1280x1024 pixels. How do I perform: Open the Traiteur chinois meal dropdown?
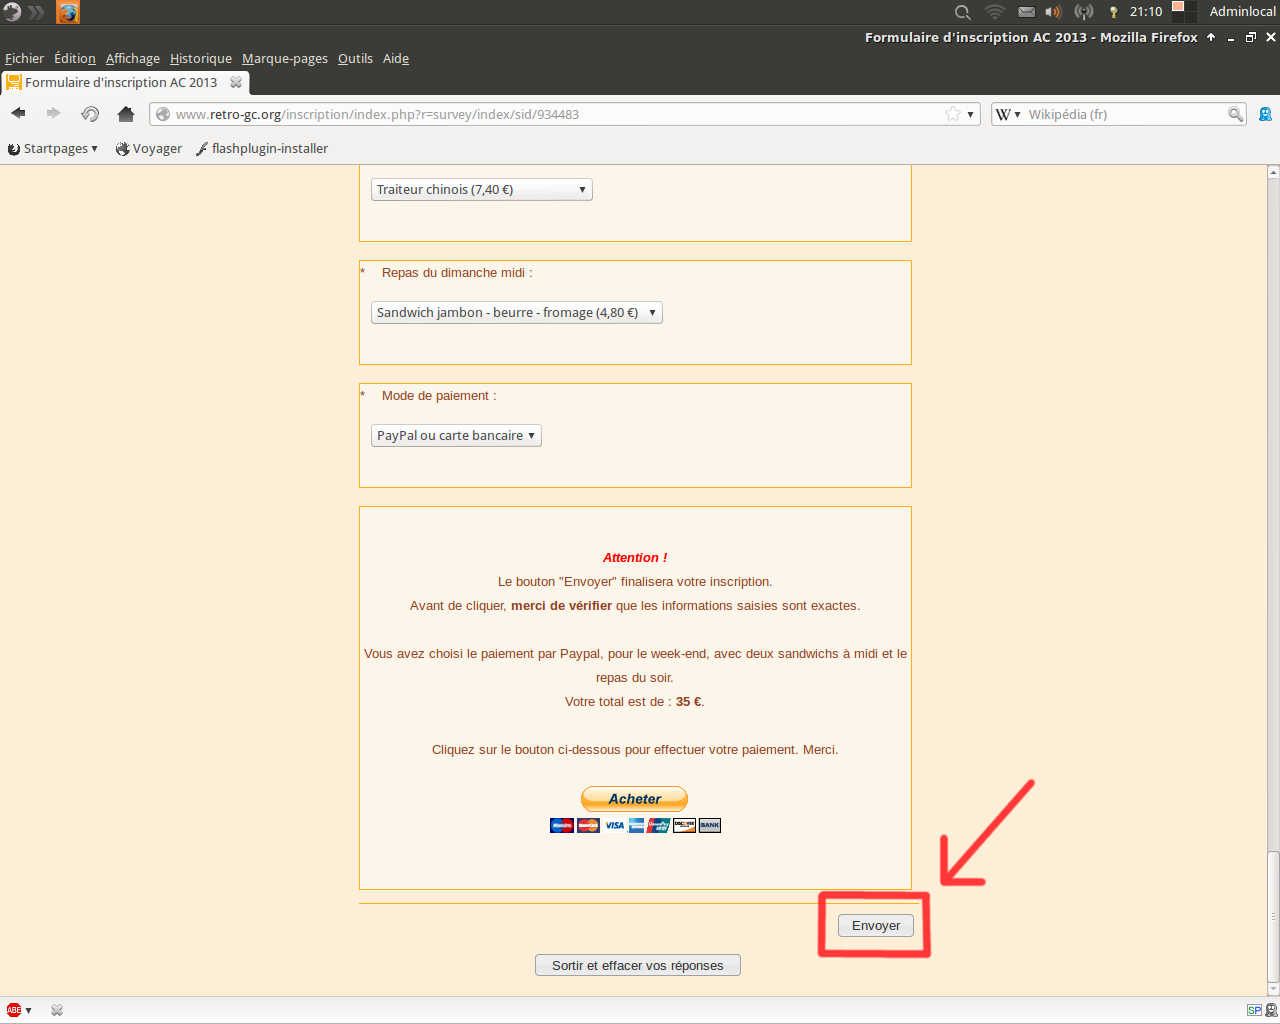coord(481,189)
